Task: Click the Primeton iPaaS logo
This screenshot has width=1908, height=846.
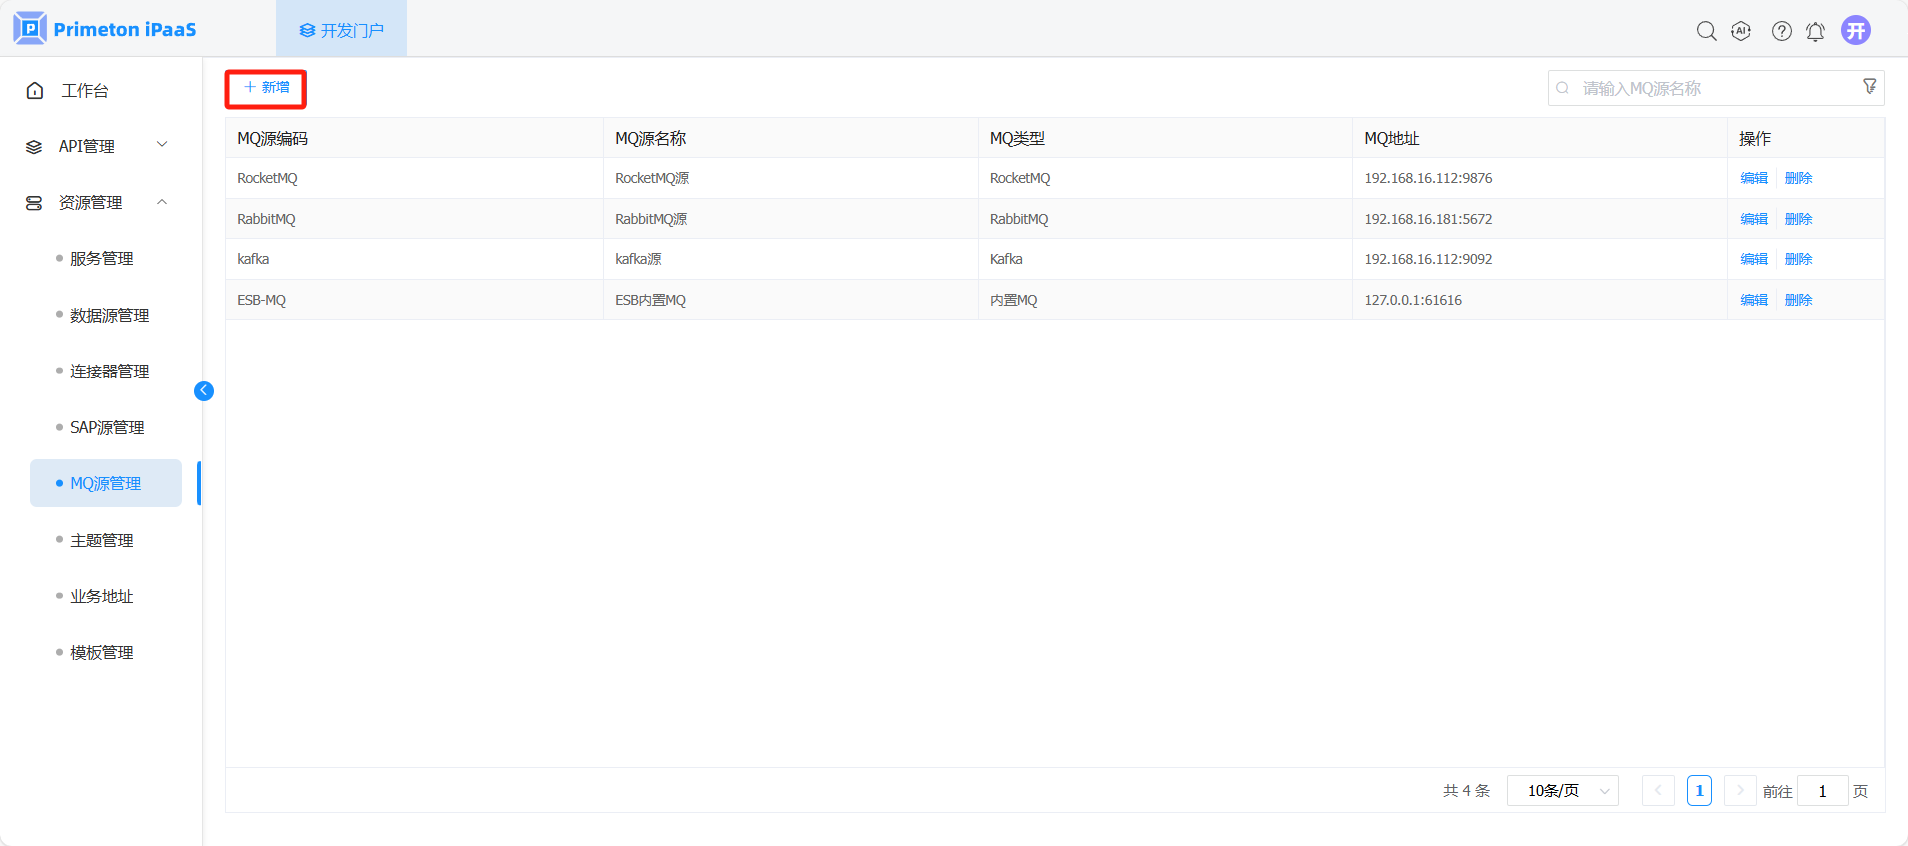Action: coord(105,29)
